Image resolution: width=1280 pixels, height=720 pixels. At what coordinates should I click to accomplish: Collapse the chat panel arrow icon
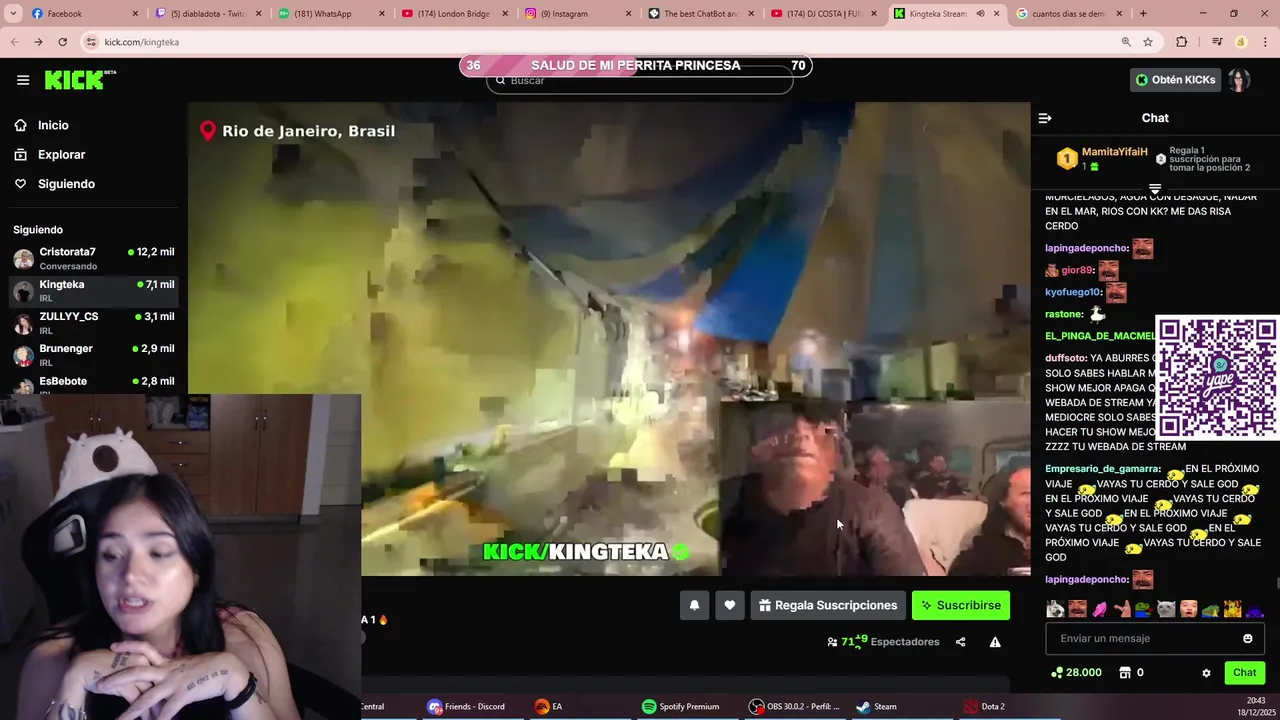[1045, 118]
